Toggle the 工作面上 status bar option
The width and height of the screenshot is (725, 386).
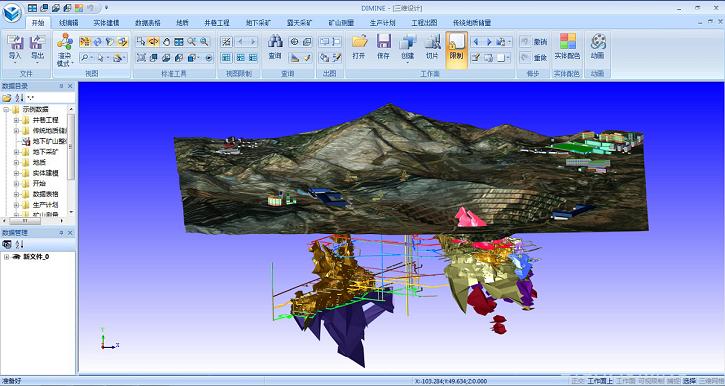pyautogui.click(x=600, y=381)
